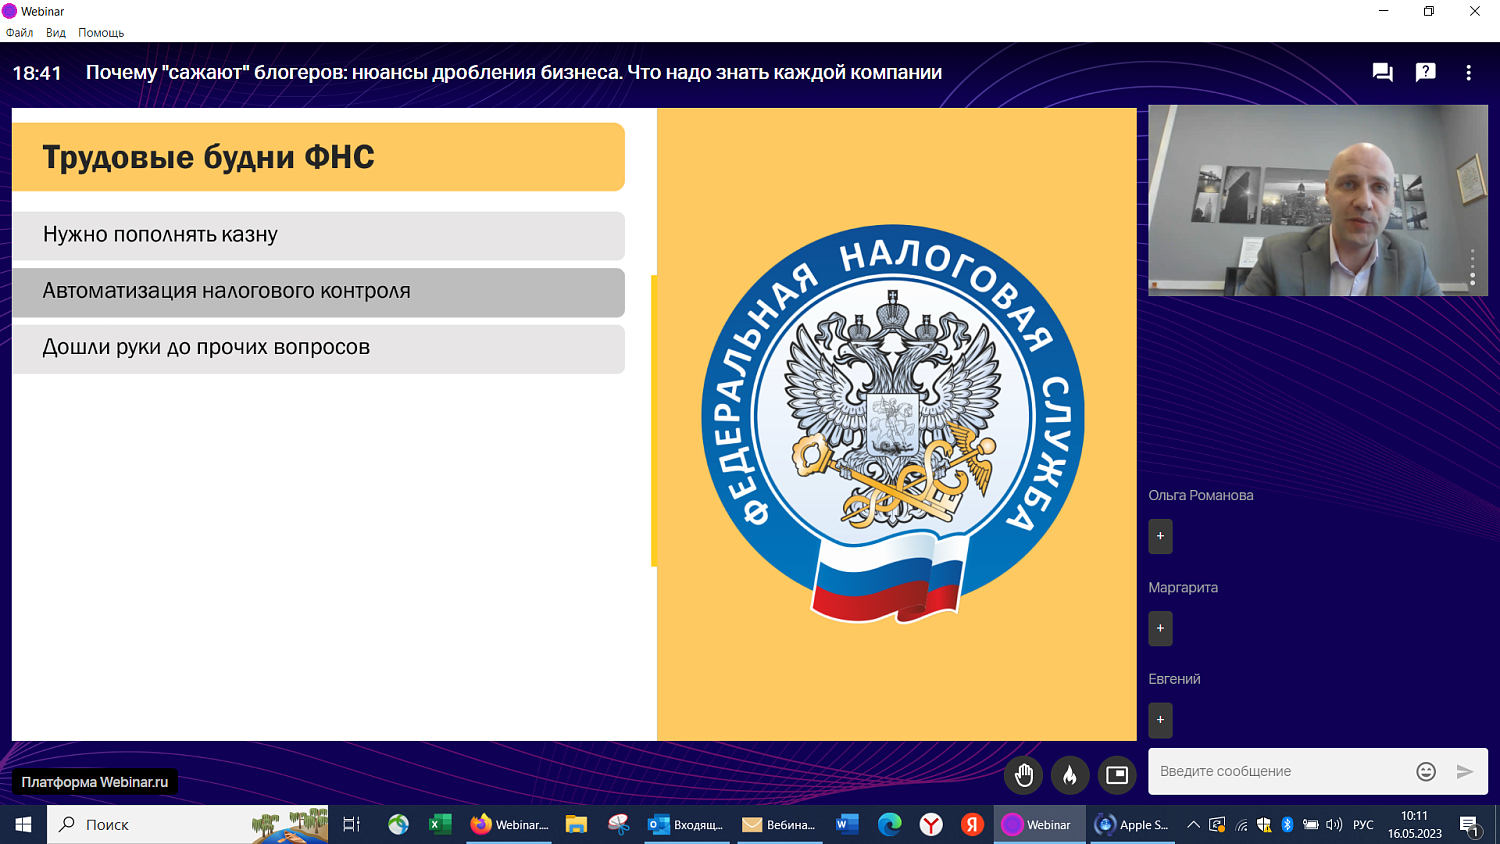Click the presenter video thumbnail
The width and height of the screenshot is (1500, 844).
coord(1318,200)
